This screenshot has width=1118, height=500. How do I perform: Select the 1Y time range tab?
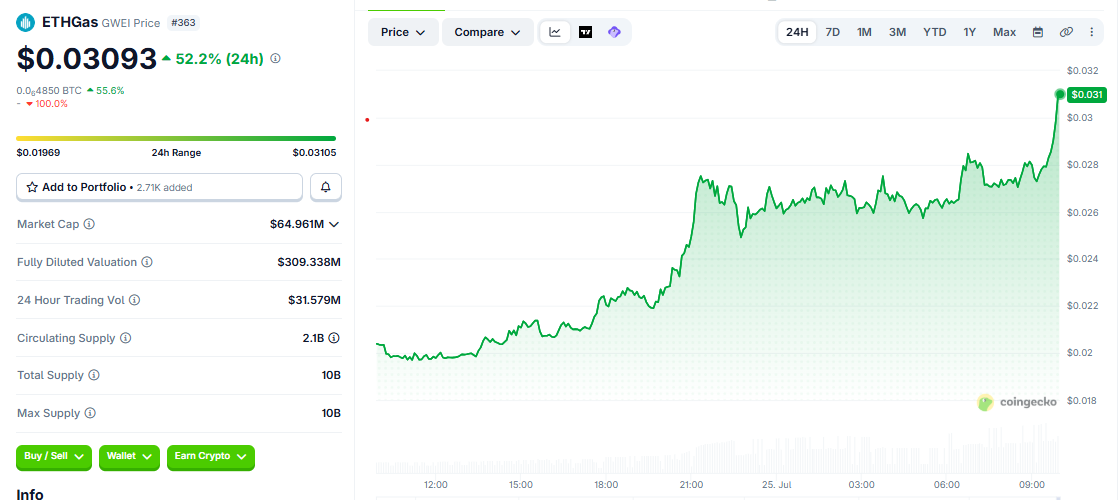(970, 32)
